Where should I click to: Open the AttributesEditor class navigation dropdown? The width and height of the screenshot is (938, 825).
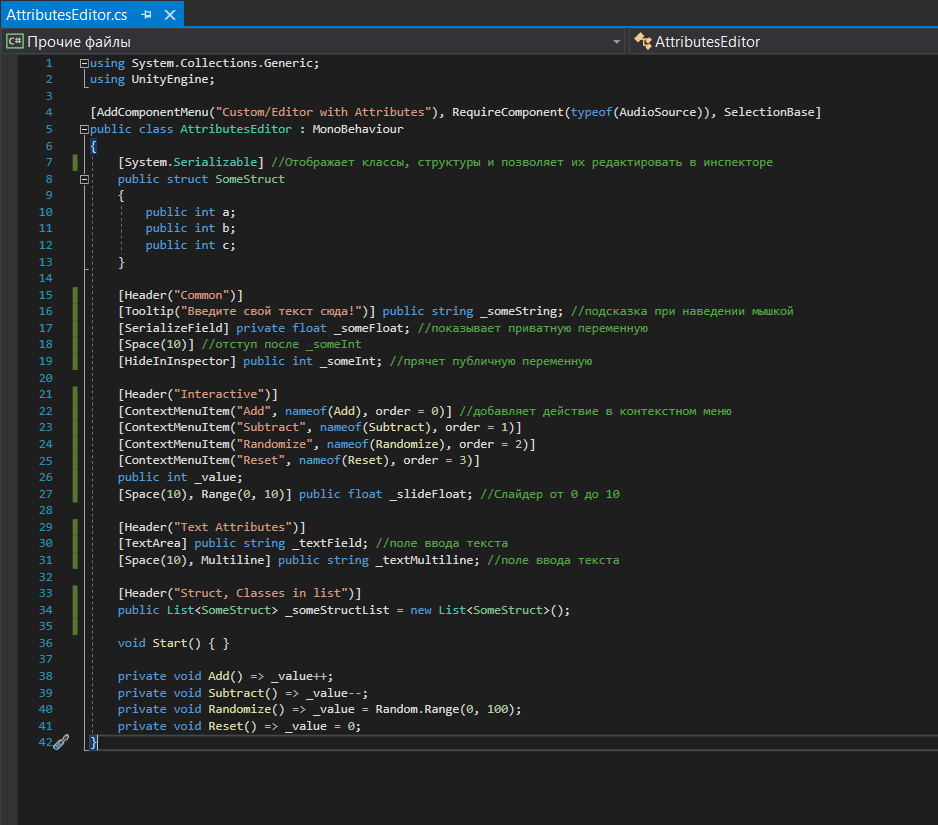[784, 42]
